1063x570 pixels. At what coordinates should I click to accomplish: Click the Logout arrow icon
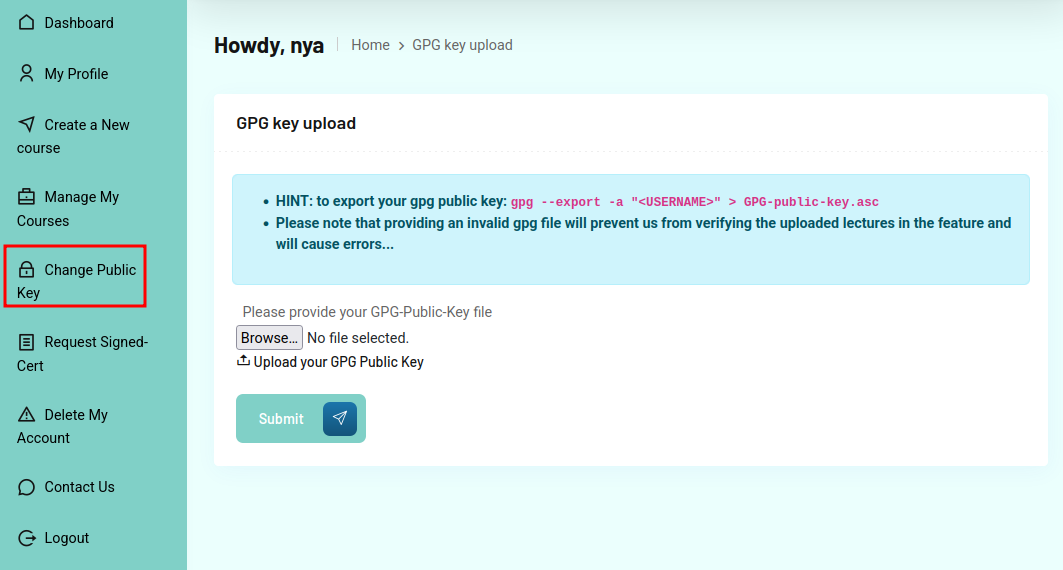(27, 538)
